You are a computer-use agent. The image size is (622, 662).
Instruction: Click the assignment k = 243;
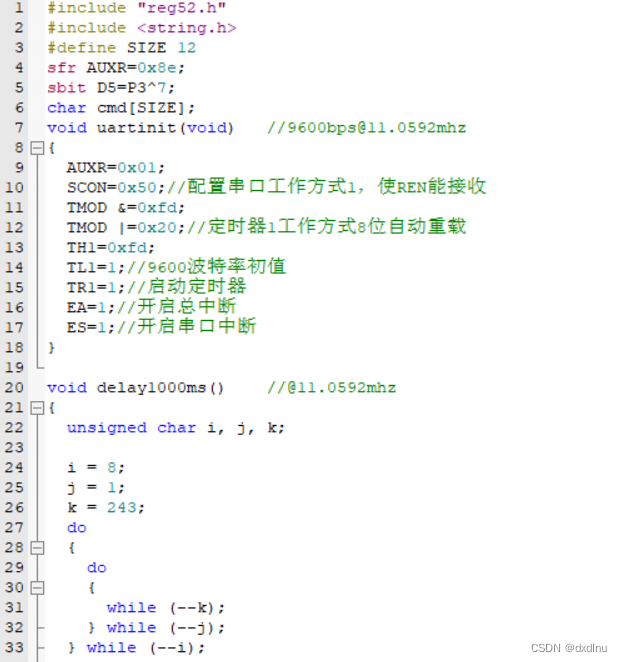point(106,508)
